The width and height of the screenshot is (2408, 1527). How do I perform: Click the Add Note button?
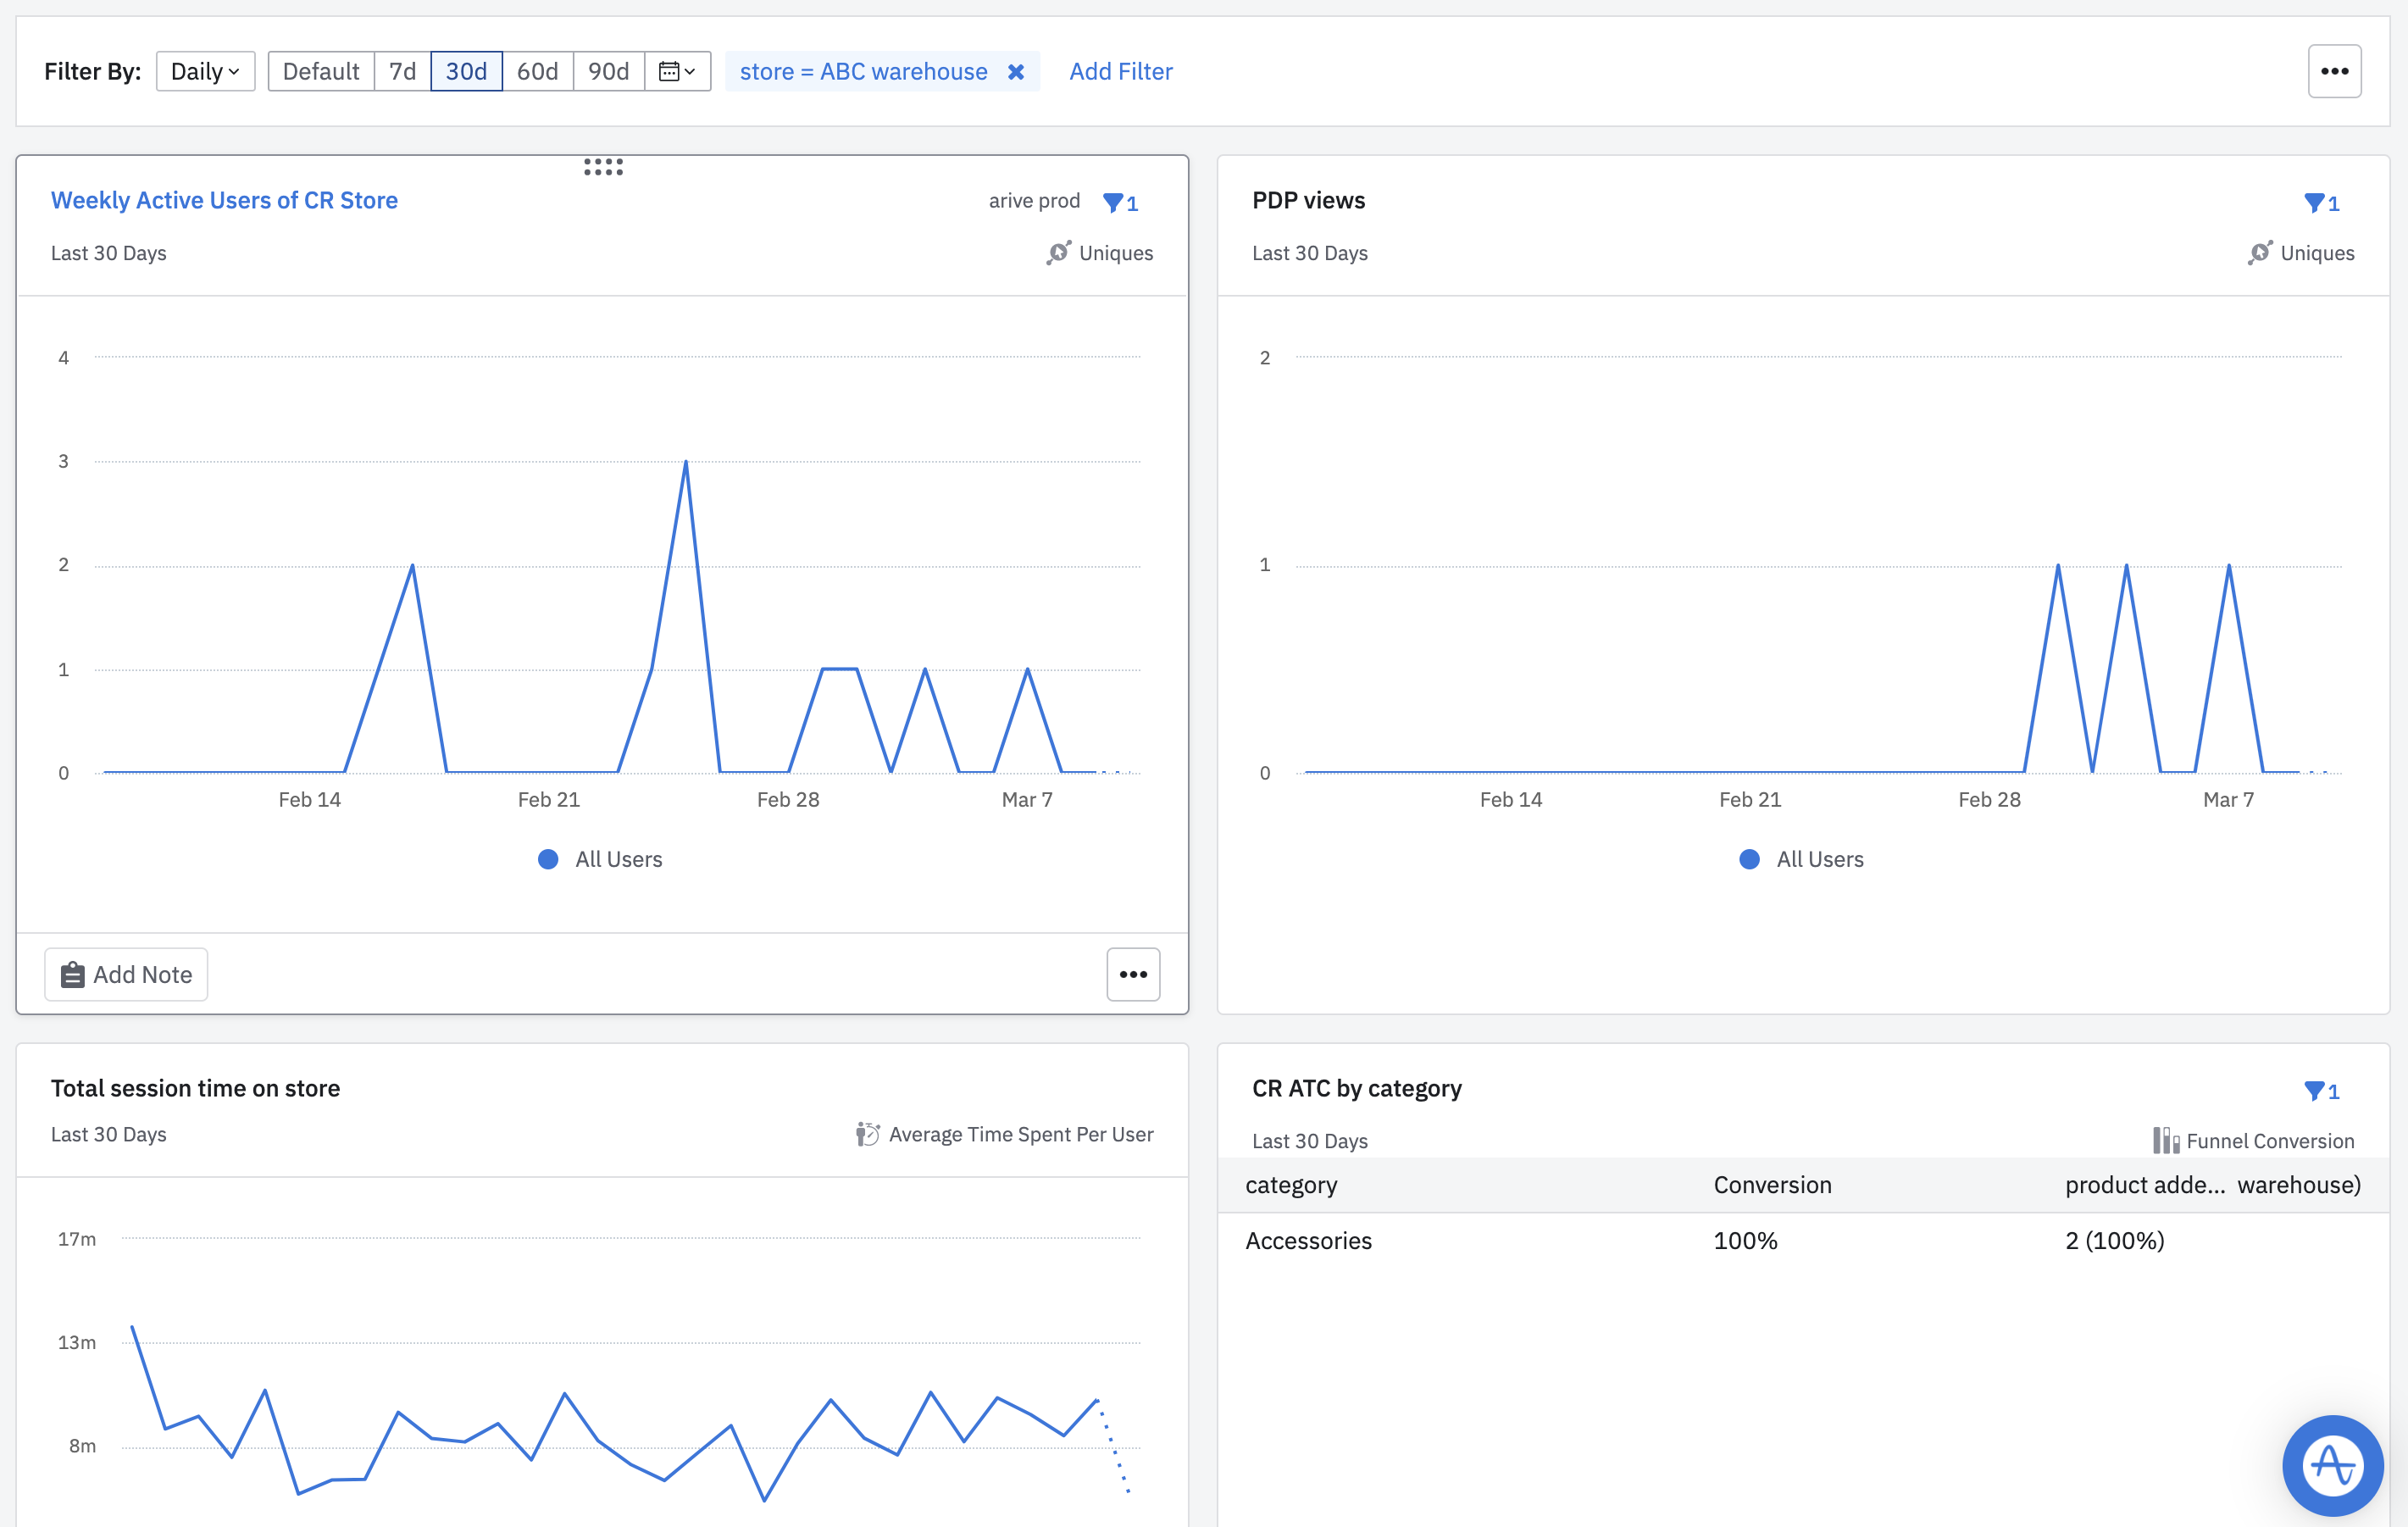coord(126,974)
